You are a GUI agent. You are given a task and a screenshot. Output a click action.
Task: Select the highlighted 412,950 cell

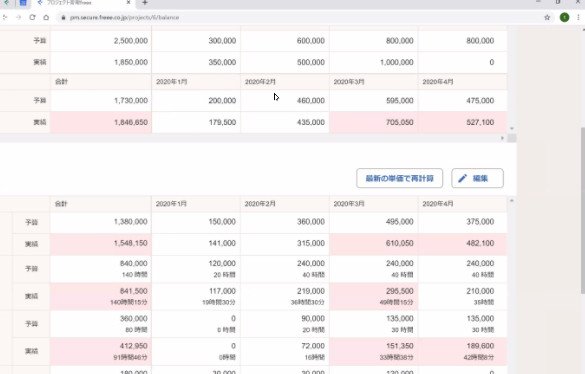coord(101,352)
